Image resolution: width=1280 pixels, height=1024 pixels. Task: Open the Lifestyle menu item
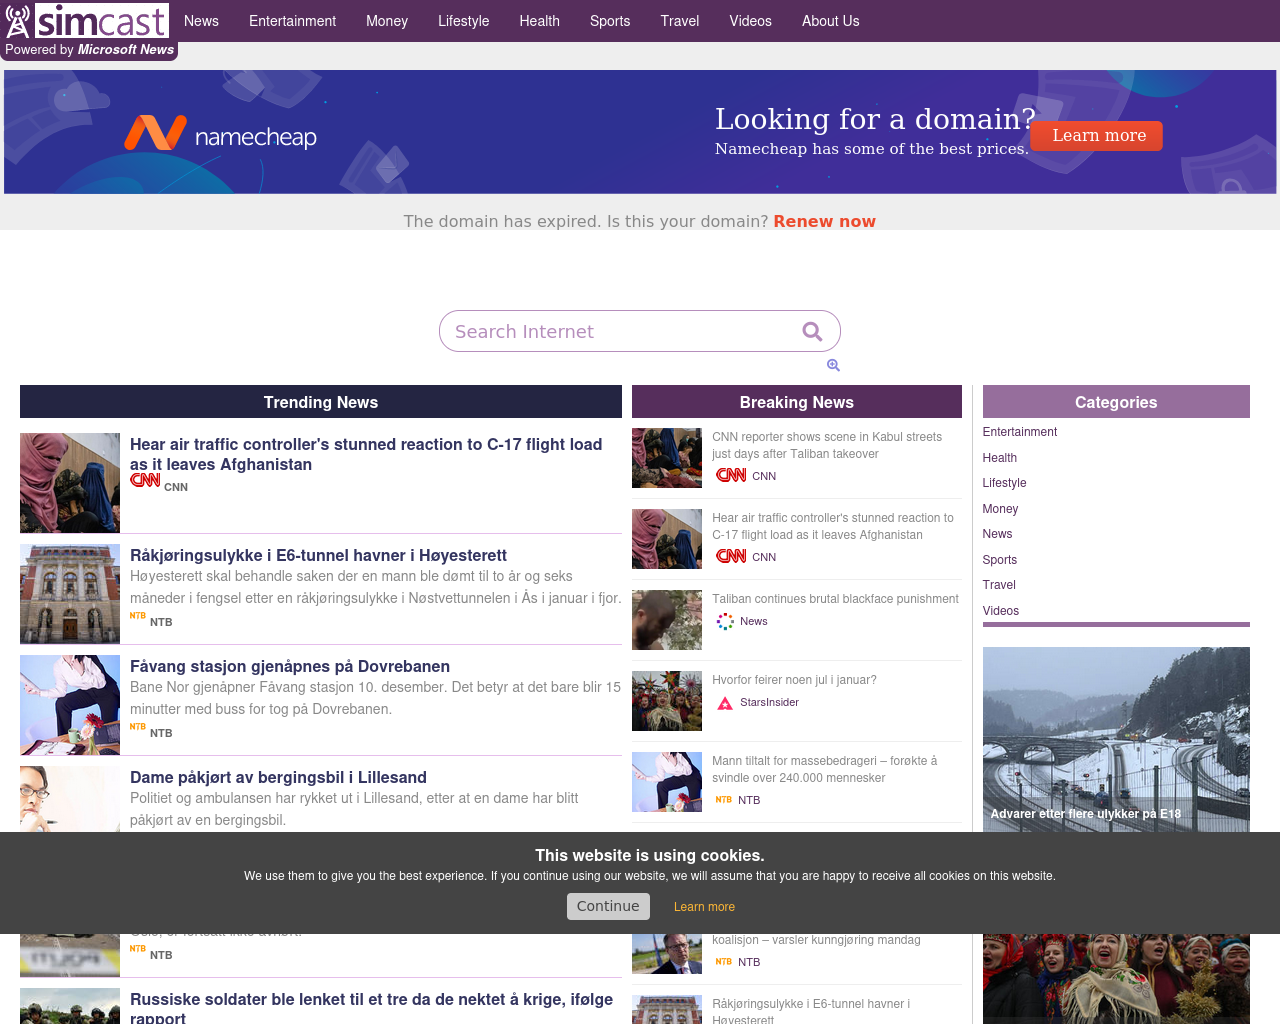463,21
